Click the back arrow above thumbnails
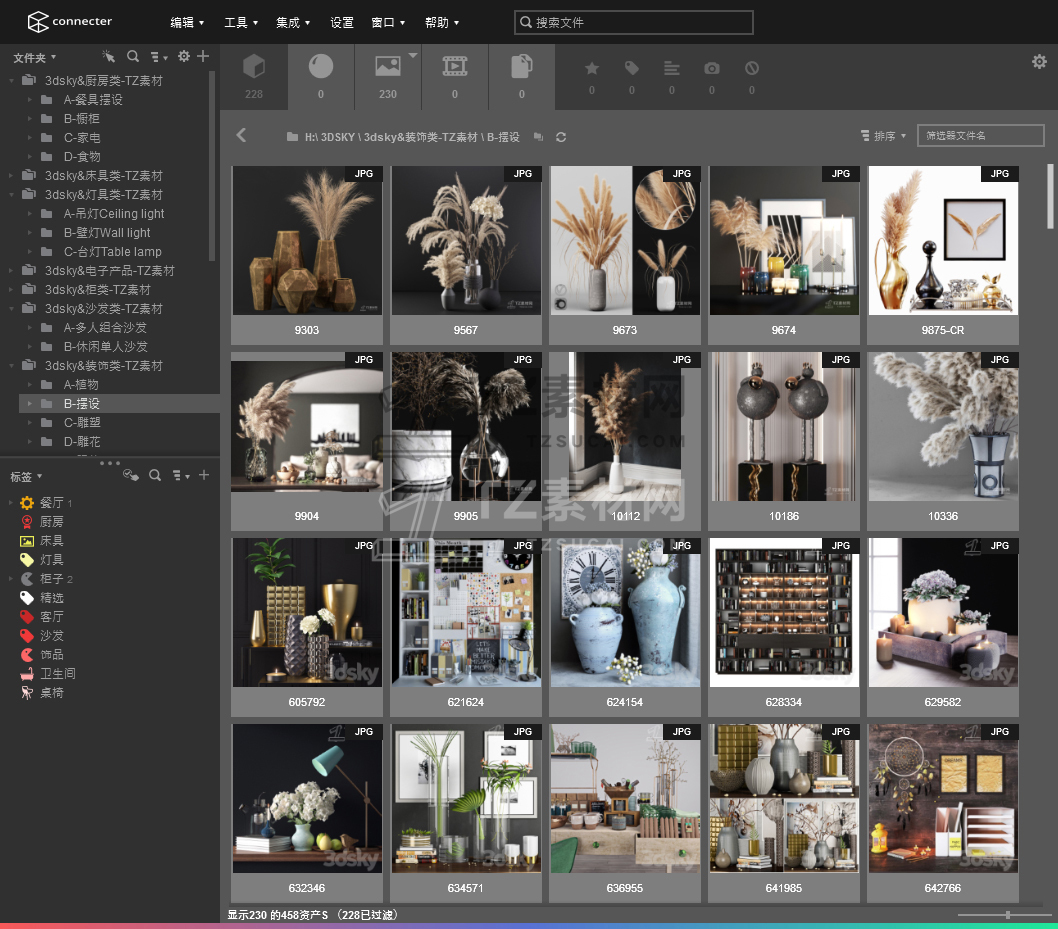The width and height of the screenshot is (1058, 929). (x=241, y=135)
